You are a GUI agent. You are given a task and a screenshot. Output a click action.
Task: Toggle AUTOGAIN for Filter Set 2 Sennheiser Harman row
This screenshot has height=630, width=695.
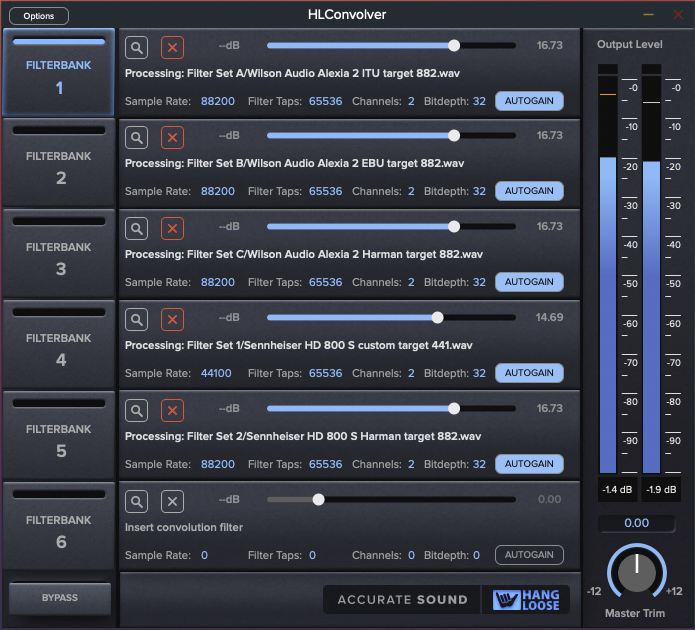529,464
